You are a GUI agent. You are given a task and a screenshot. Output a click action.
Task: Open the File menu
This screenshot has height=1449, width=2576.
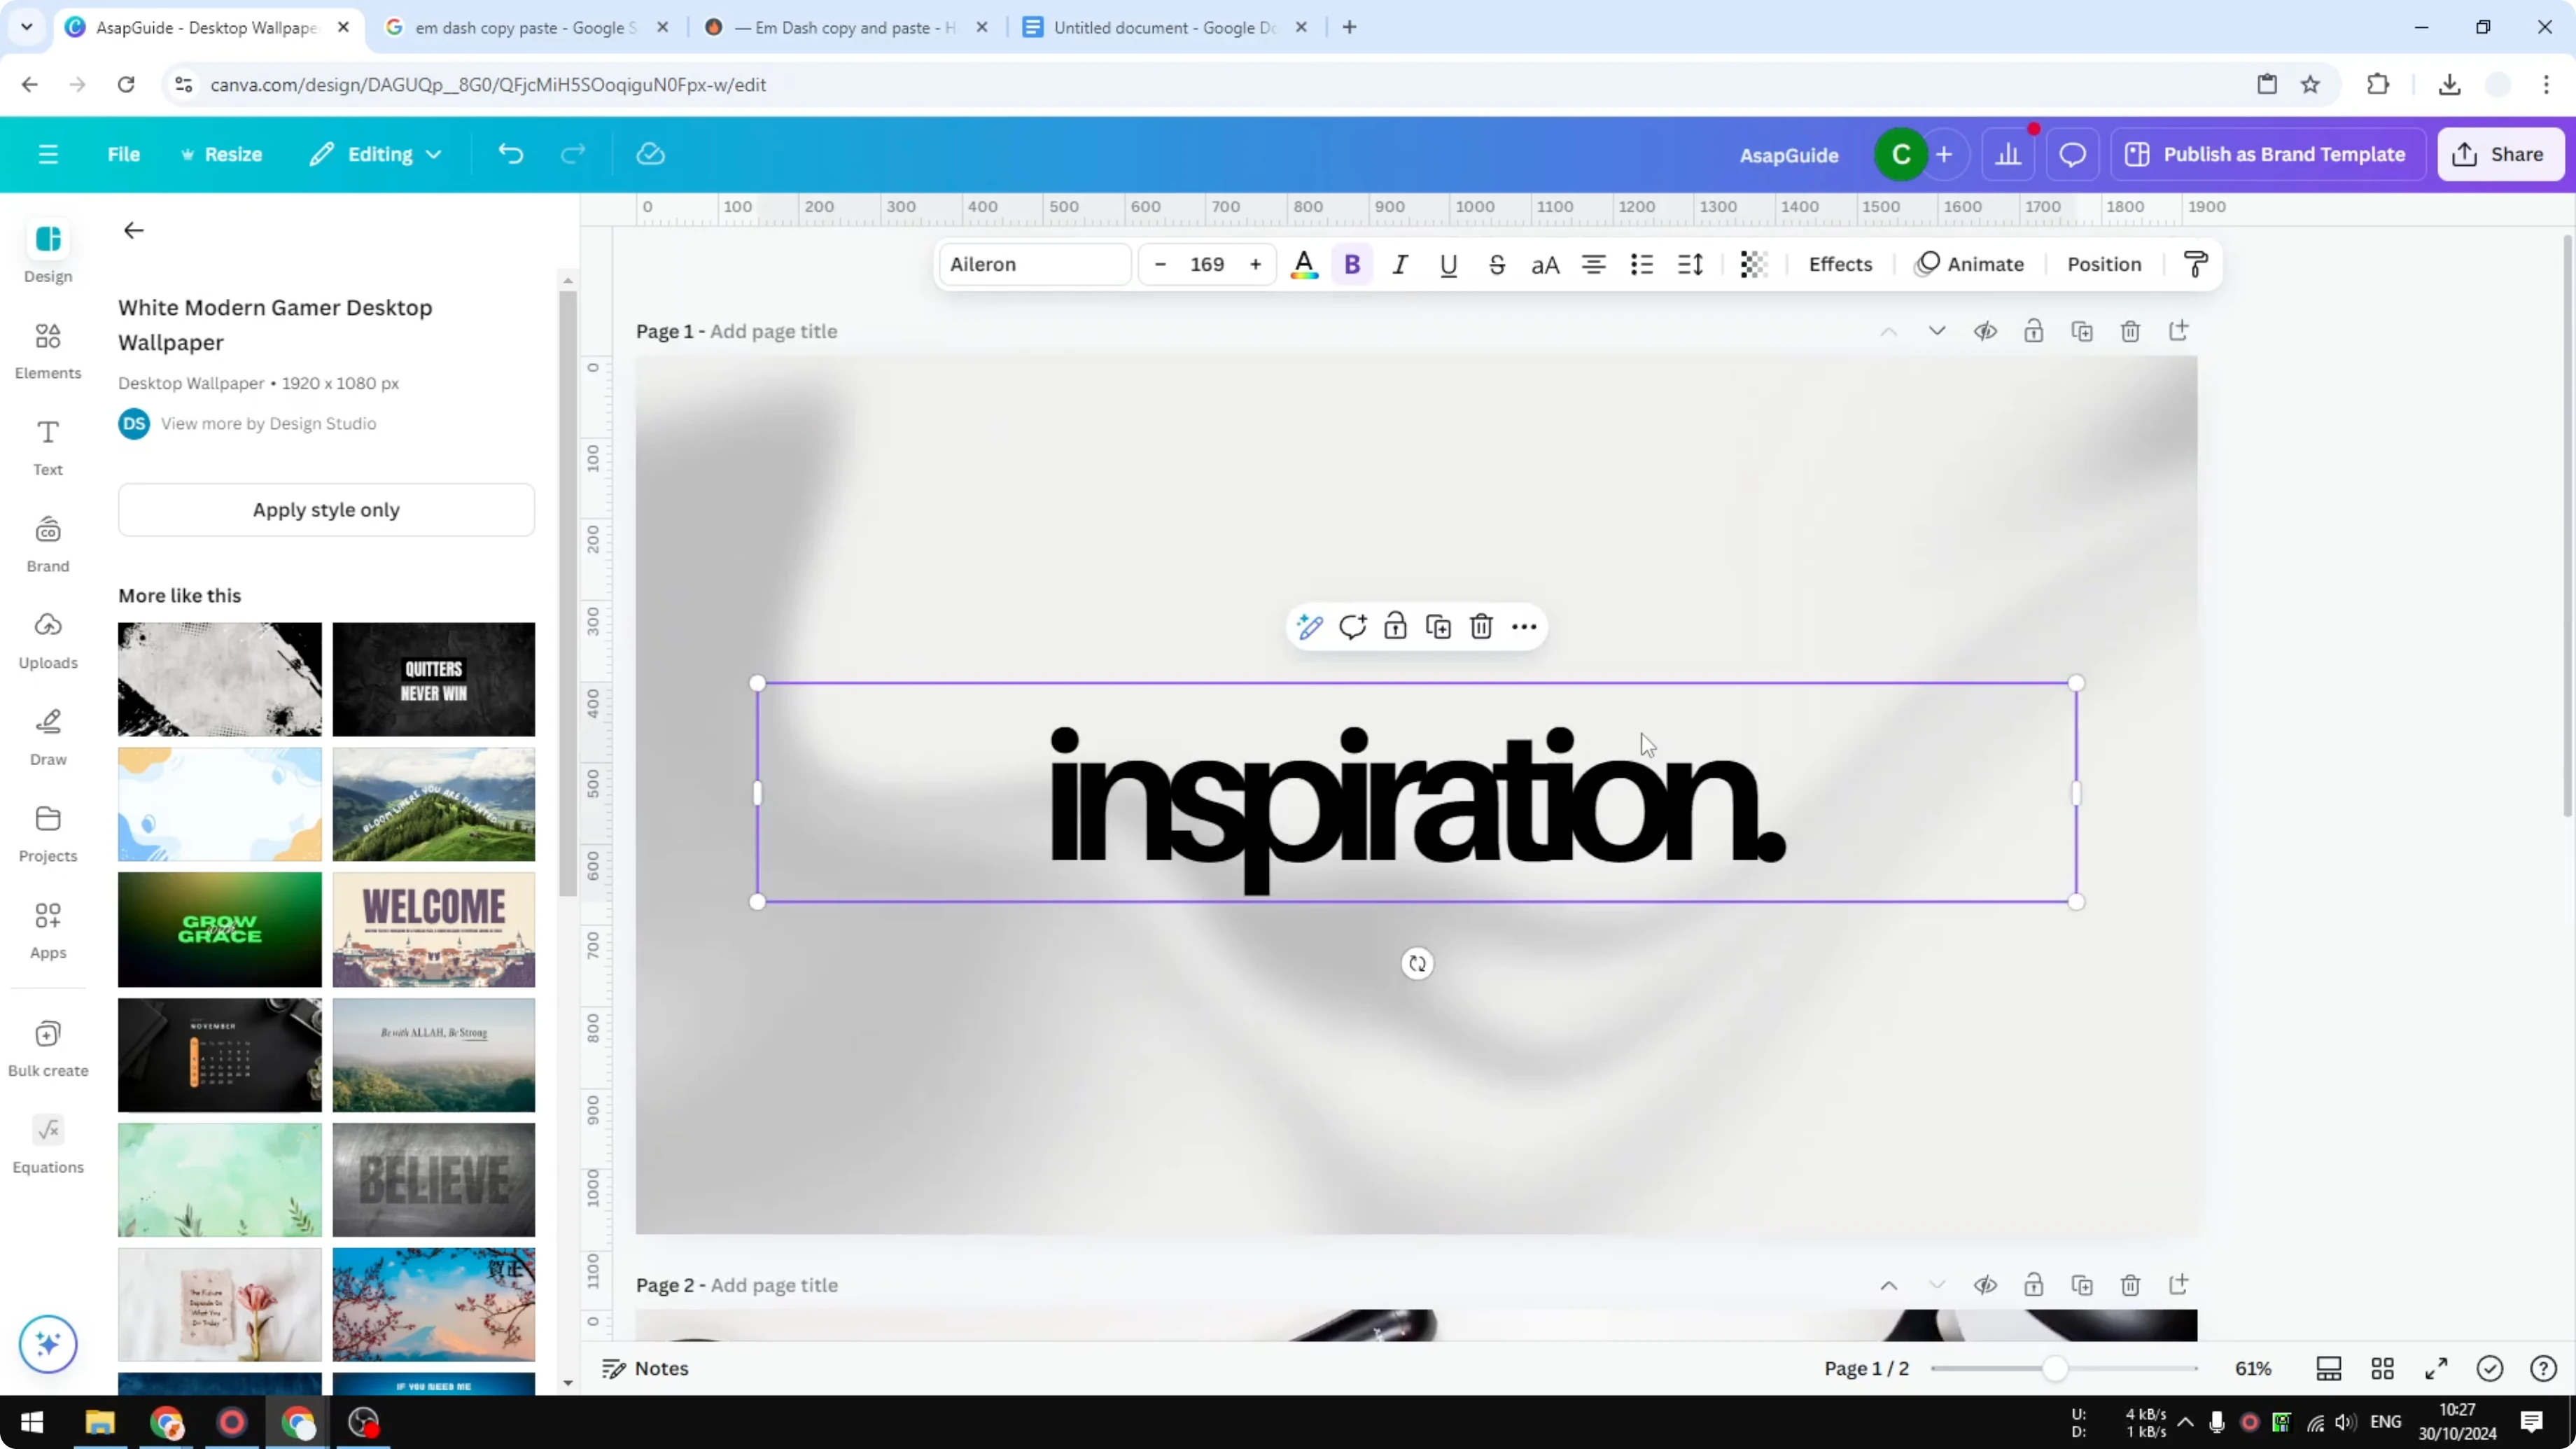[124, 154]
